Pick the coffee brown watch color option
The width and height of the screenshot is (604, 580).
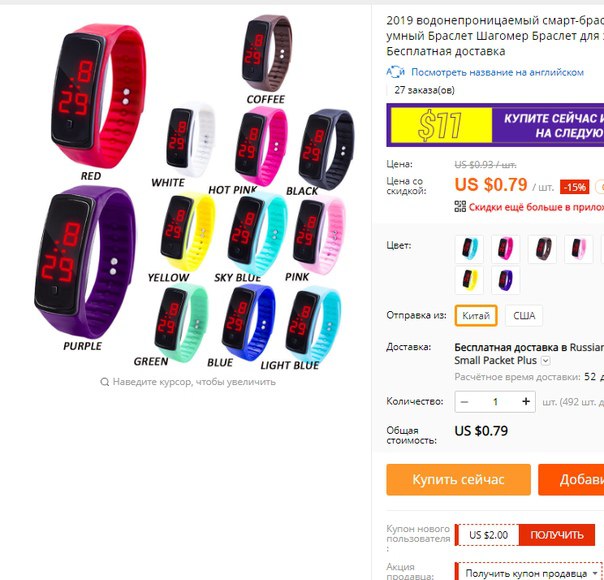click(x=542, y=249)
